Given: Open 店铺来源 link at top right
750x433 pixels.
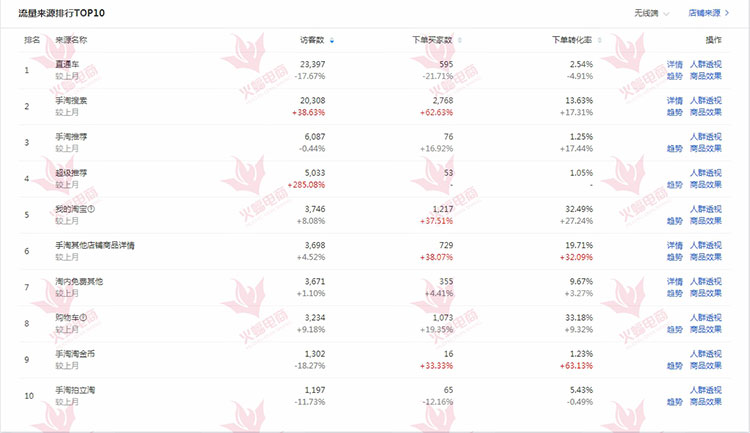Looking at the screenshot, I should pyautogui.click(x=708, y=13).
